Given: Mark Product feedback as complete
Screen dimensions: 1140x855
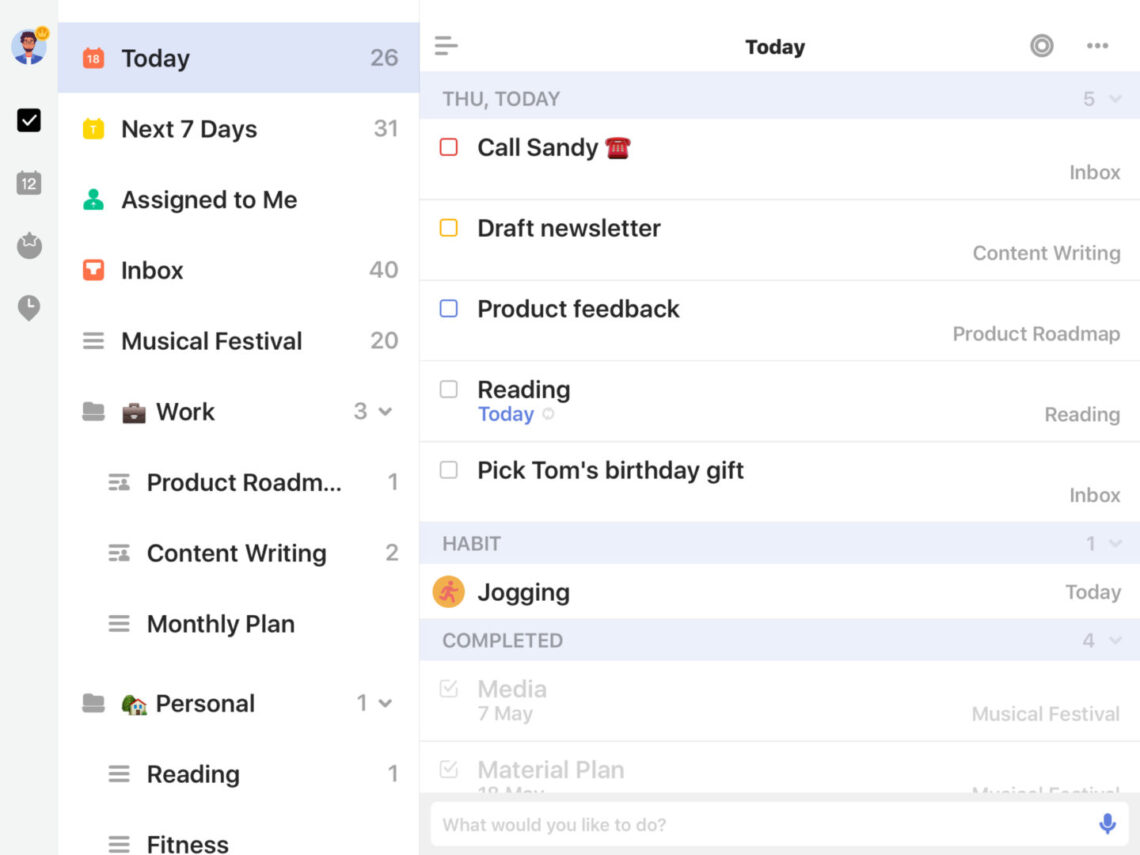Looking at the screenshot, I should click(x=449, y=309).
